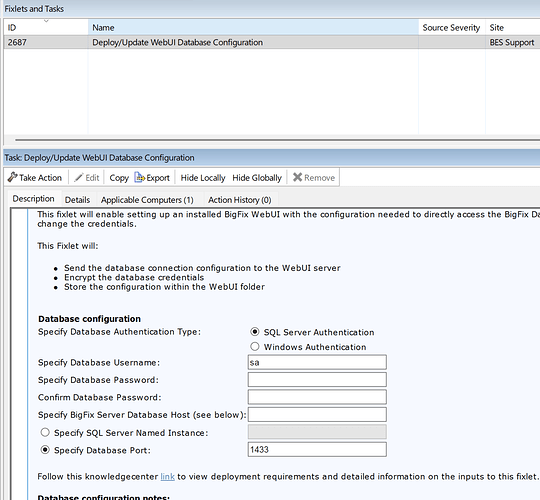
Task: Switch to the Details tab
Action: [77, 200]
